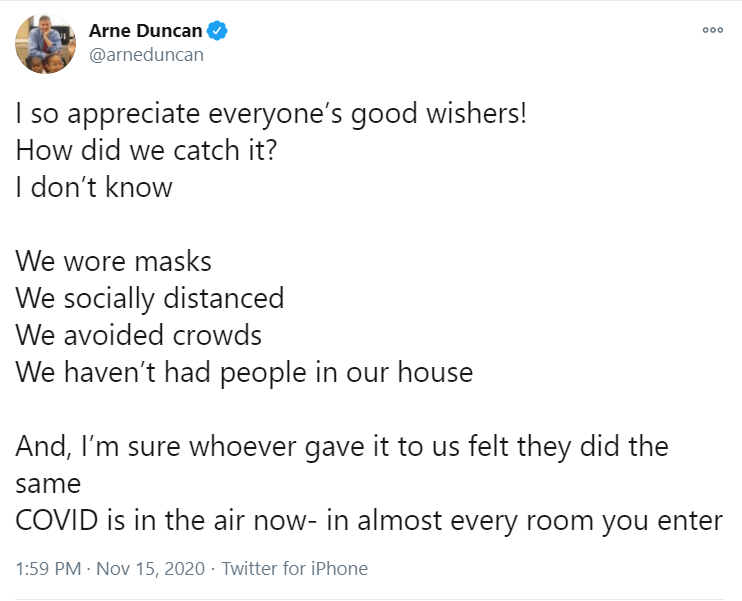
Task: Click the line "I so appreciate everyone's good wishers!"
Action: point(270,113)
